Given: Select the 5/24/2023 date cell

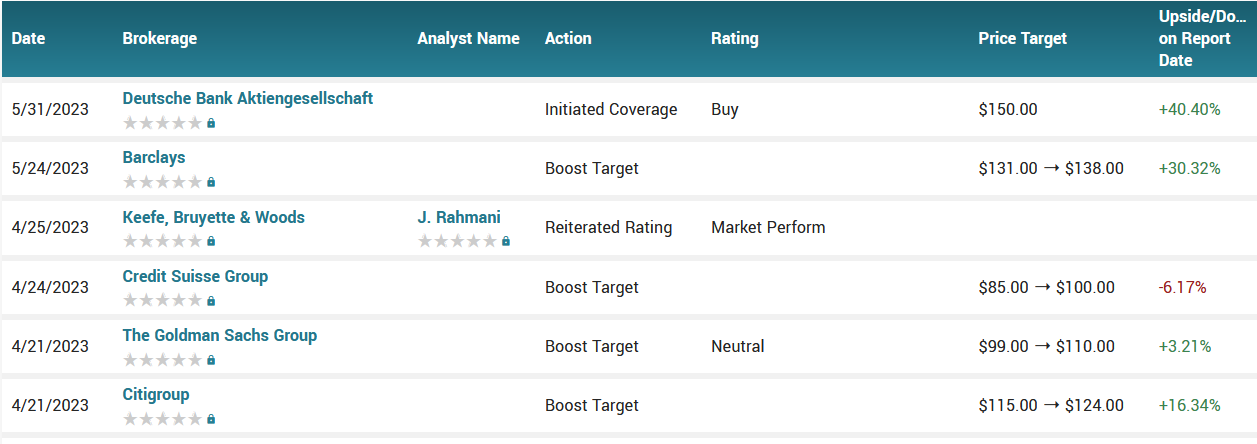Looking at the screenshot, I should [50, 168].
